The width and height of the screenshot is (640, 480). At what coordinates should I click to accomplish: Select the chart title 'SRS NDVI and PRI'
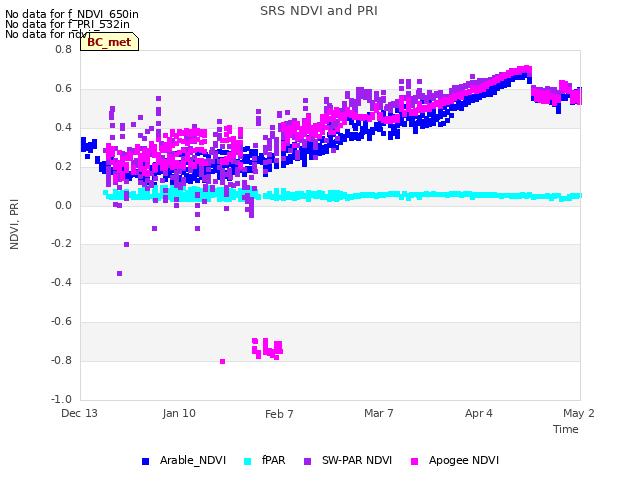319,11
